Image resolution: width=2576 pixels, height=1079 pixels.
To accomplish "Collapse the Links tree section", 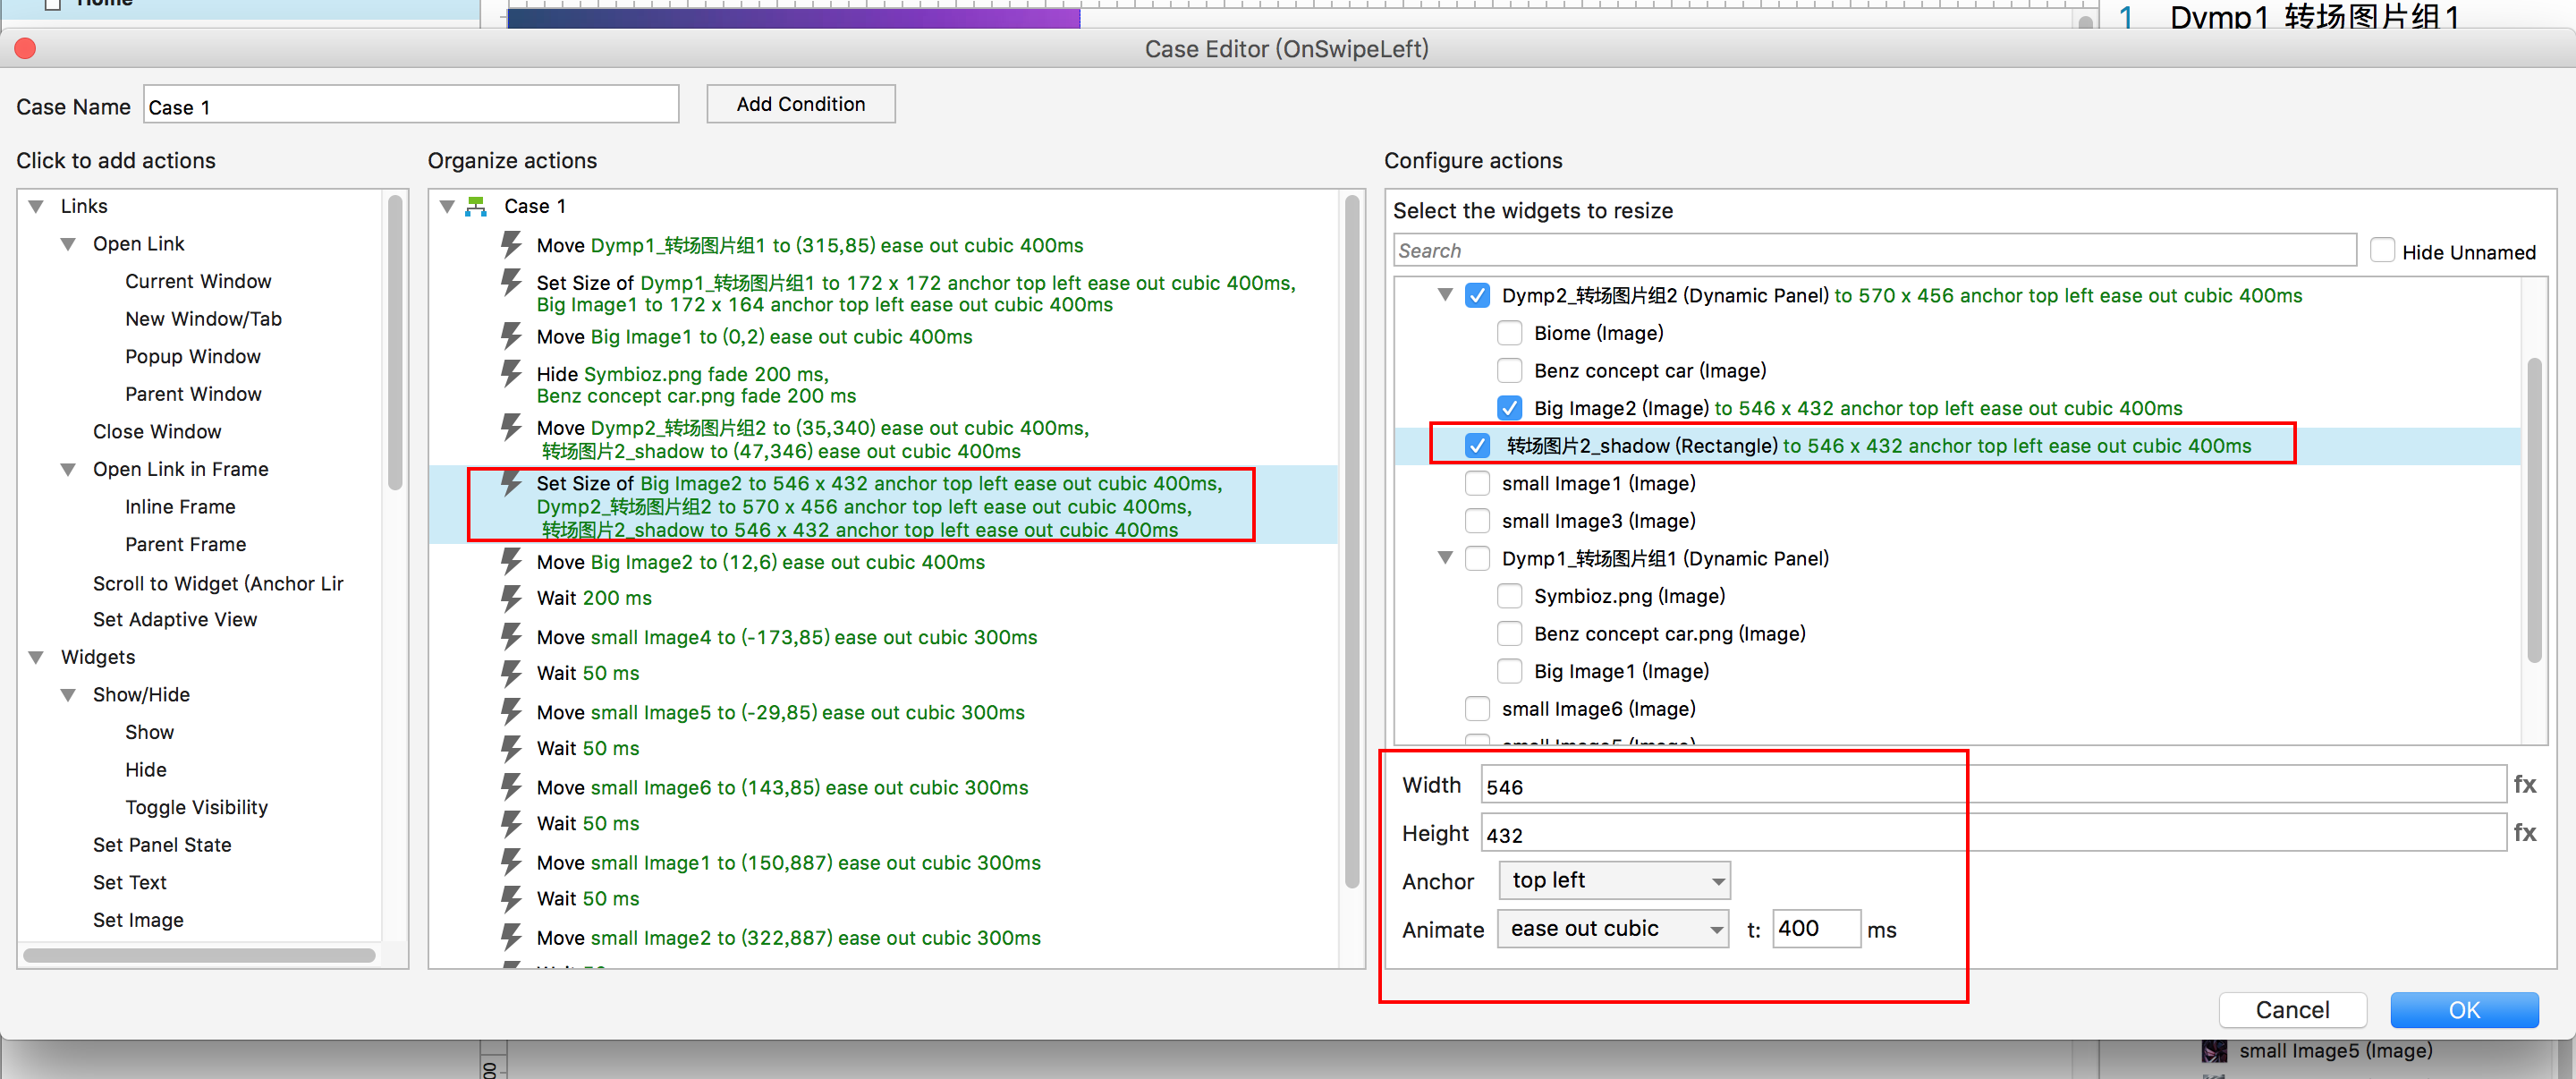I will point(36,207).
